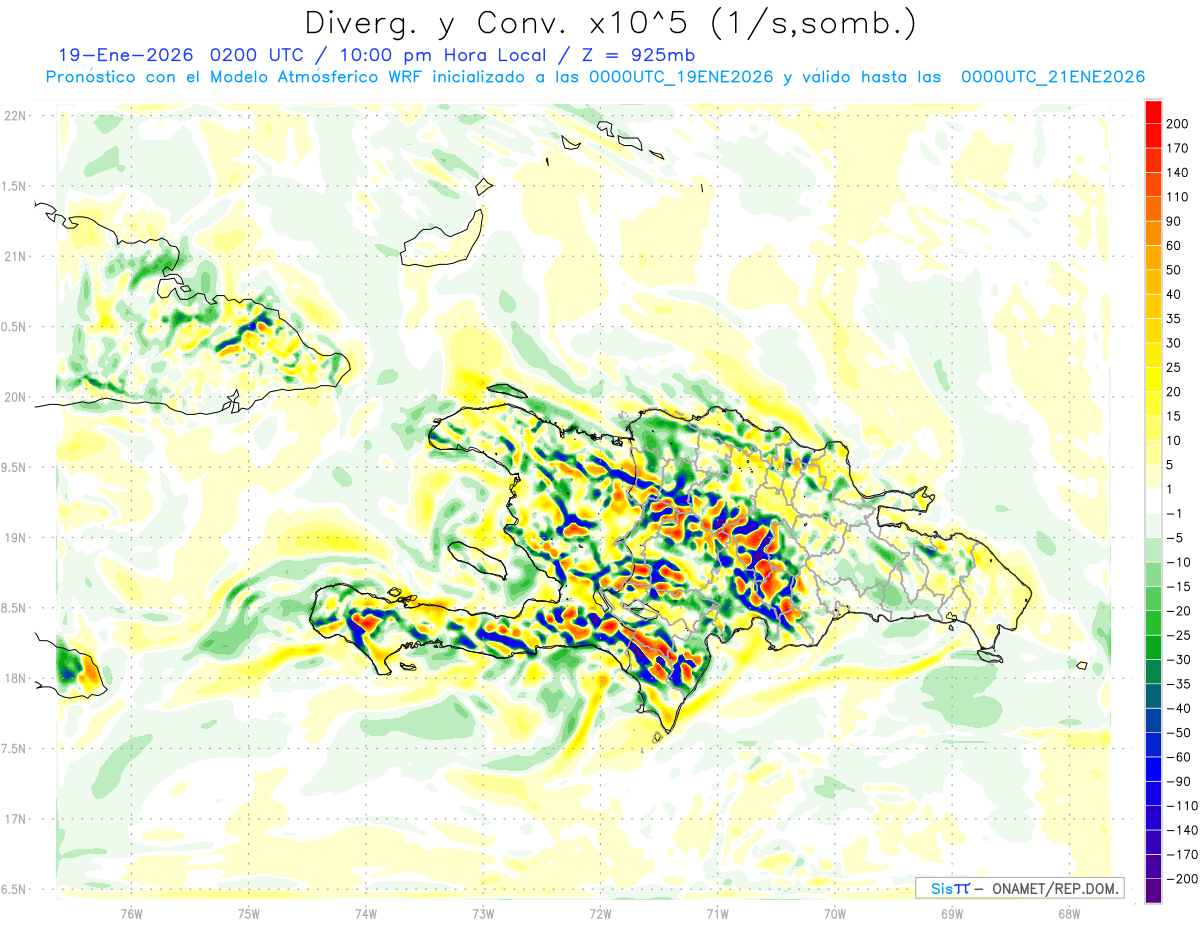Click the '60' color bar value
Image resolution: width=1200 pixels, height=927 pixels.
[1175, 246]
